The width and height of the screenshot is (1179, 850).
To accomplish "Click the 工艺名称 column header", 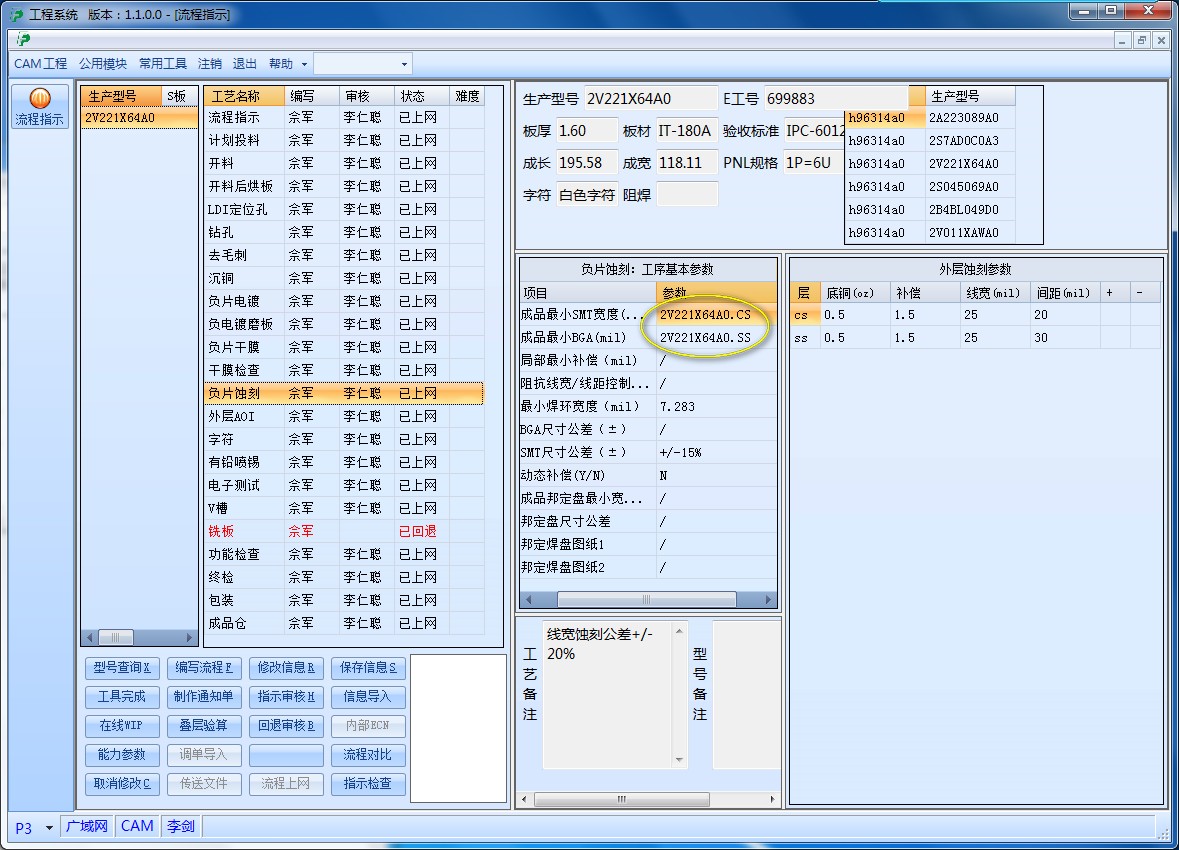I will pyautogui.click(x=244, y=96).
